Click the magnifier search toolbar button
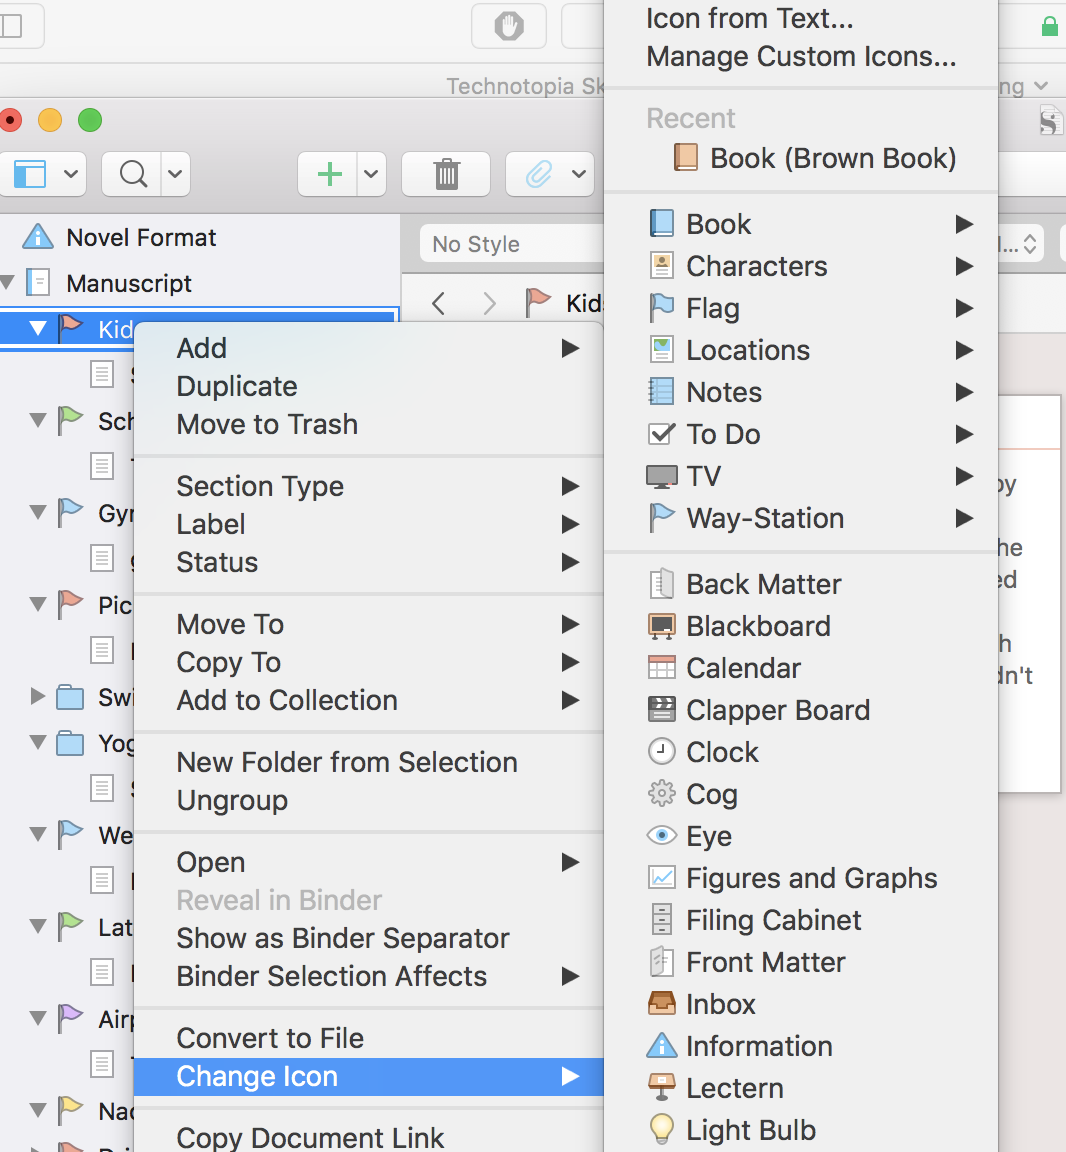This screenshot has height=1152, width=1066. click(132, 174)
